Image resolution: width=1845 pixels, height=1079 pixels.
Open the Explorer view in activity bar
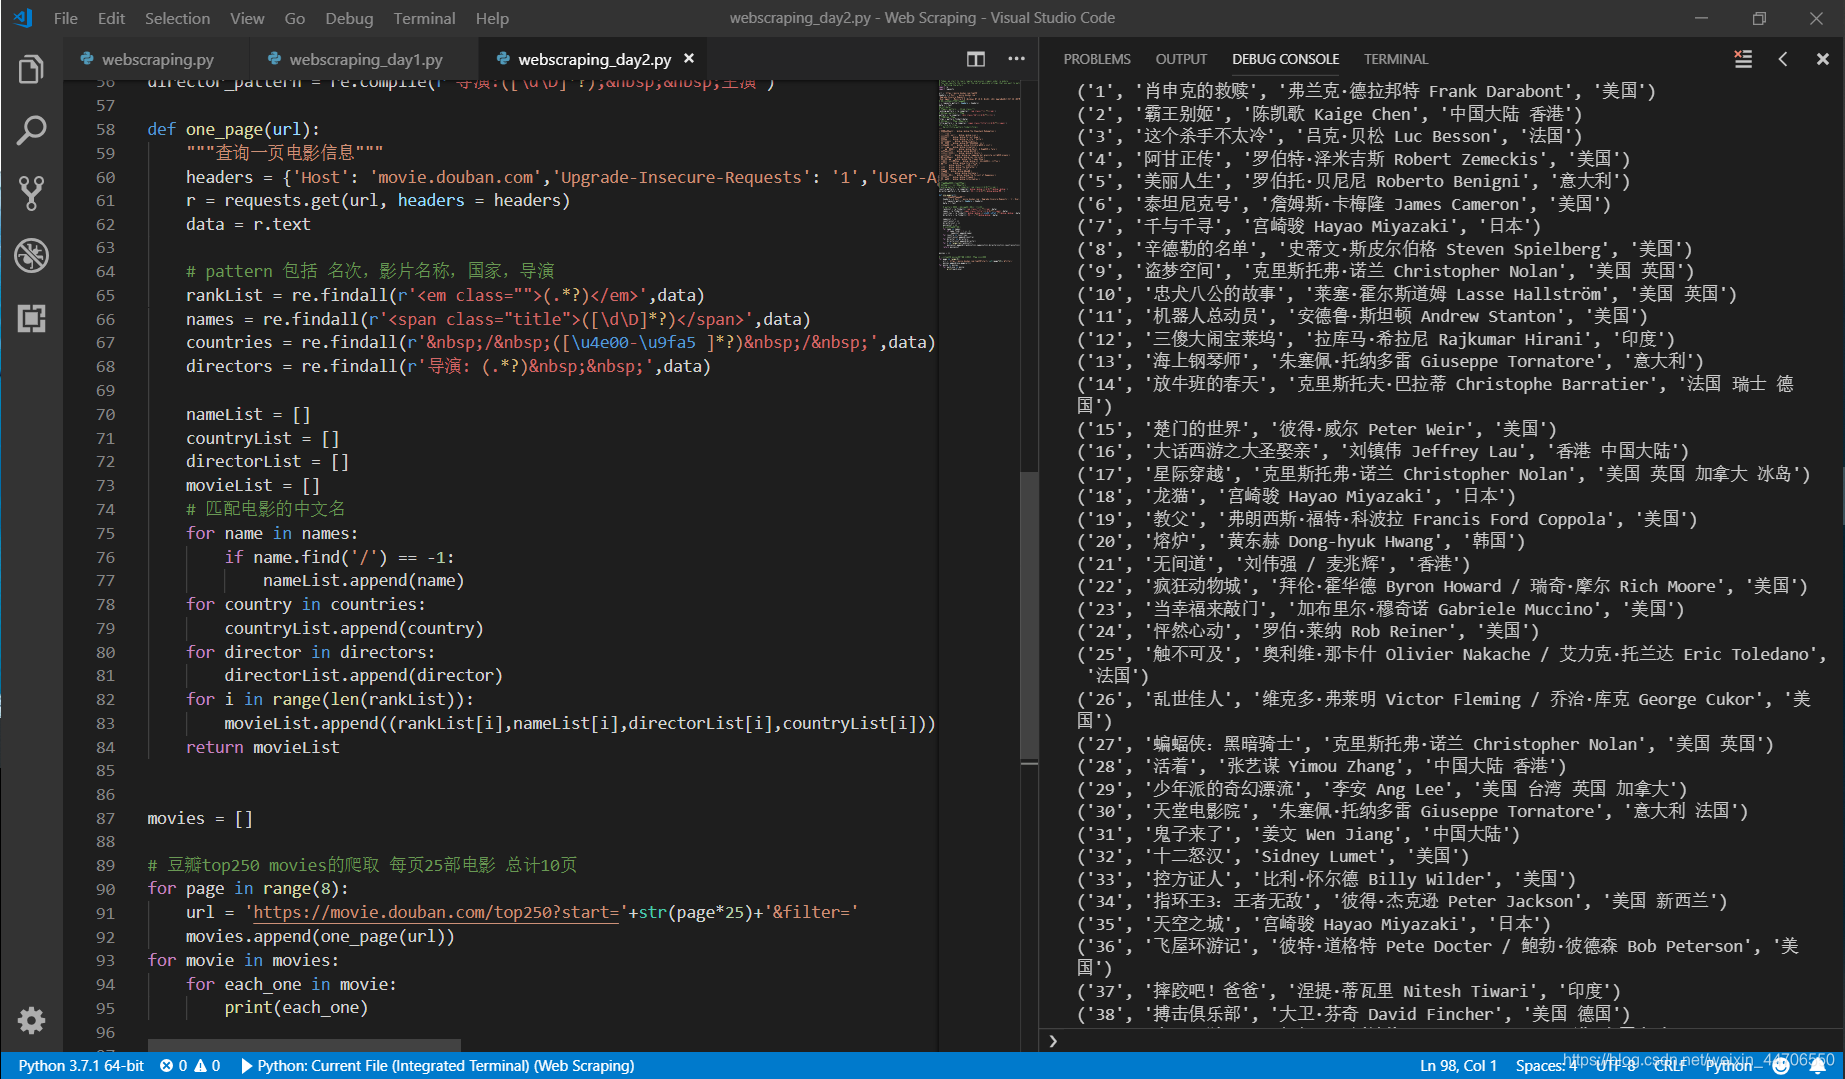[x=31, y=69]
